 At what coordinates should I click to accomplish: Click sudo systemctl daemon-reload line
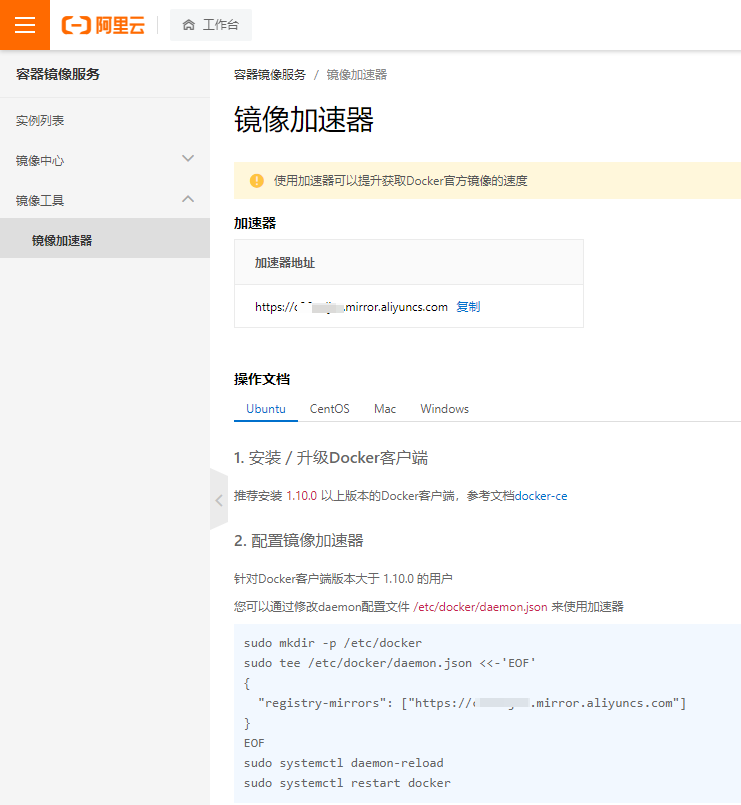point(344,763)
